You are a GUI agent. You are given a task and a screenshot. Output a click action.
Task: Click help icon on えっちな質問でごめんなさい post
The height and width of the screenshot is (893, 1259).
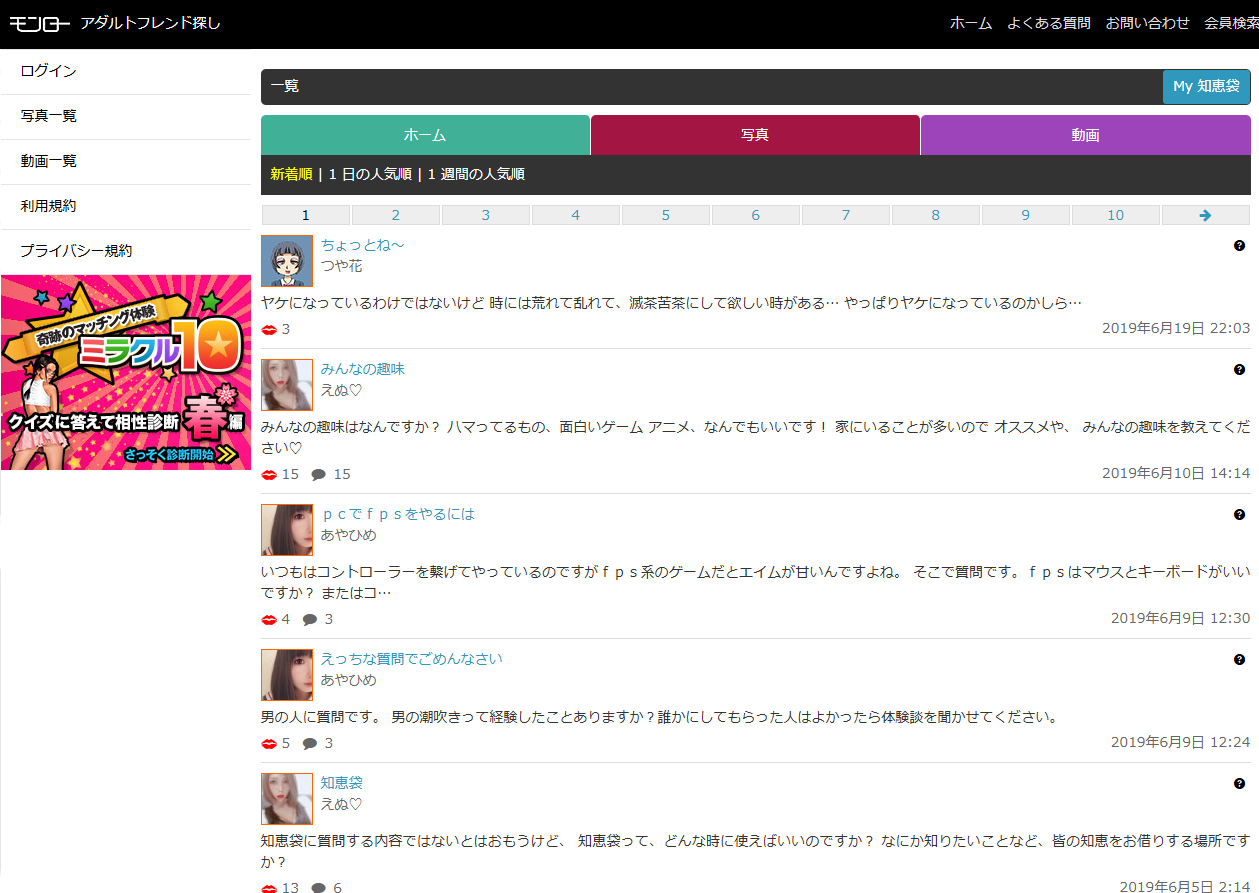pos(1240,659)
